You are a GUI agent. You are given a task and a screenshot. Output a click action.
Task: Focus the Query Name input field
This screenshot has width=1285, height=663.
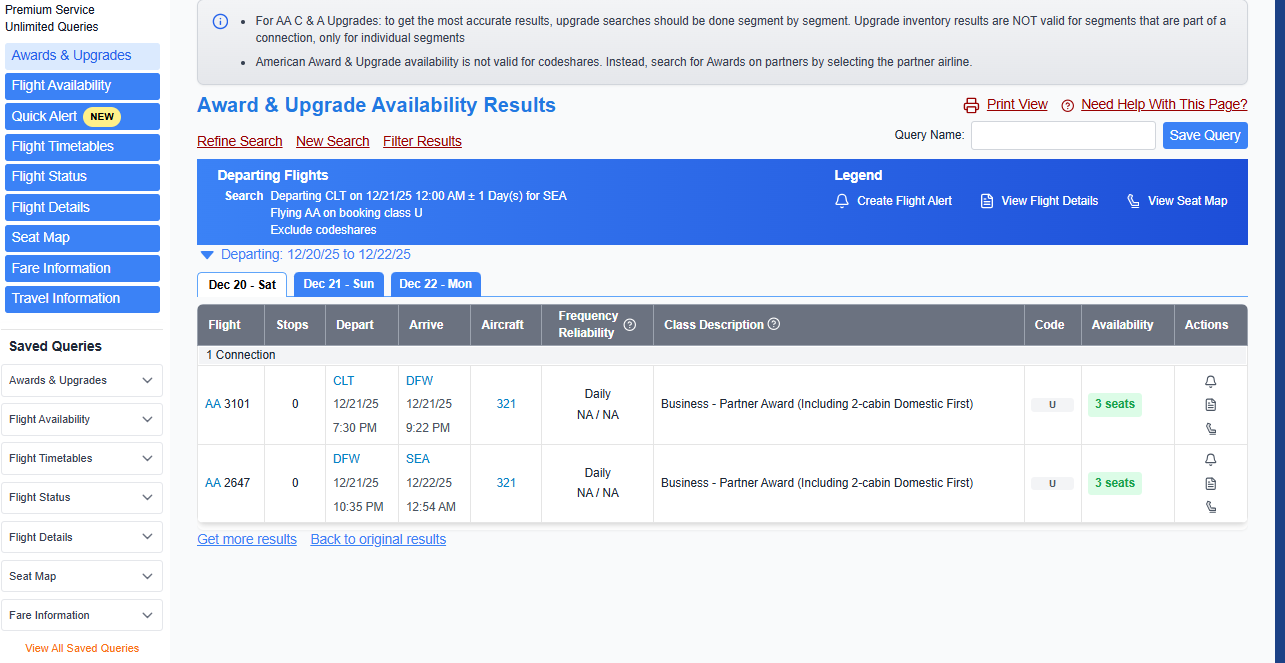point(1063,135)
